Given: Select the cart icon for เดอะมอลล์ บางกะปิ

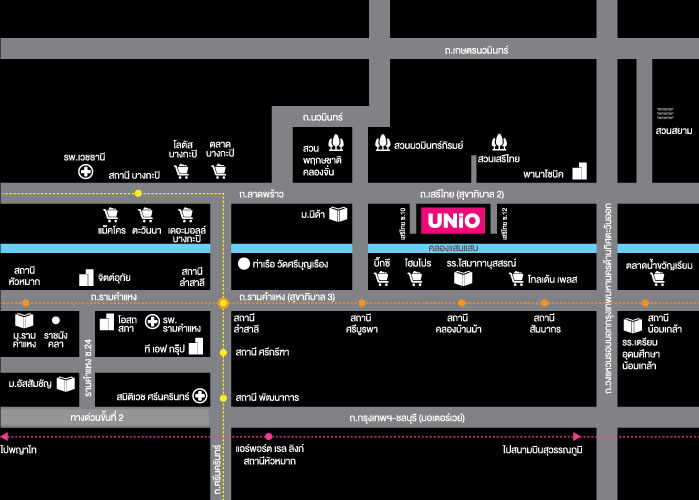Looking at the screenshot, I should [185, 215].
